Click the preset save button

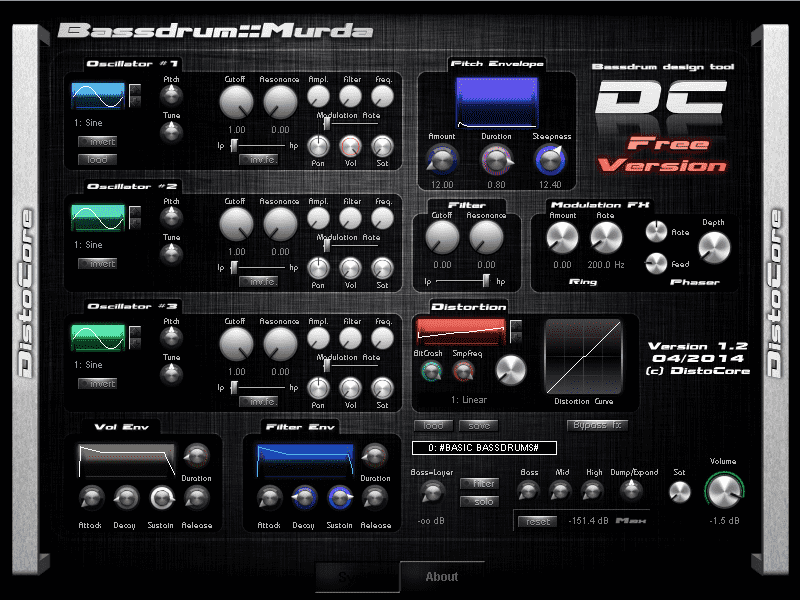(x=479, y=426)
